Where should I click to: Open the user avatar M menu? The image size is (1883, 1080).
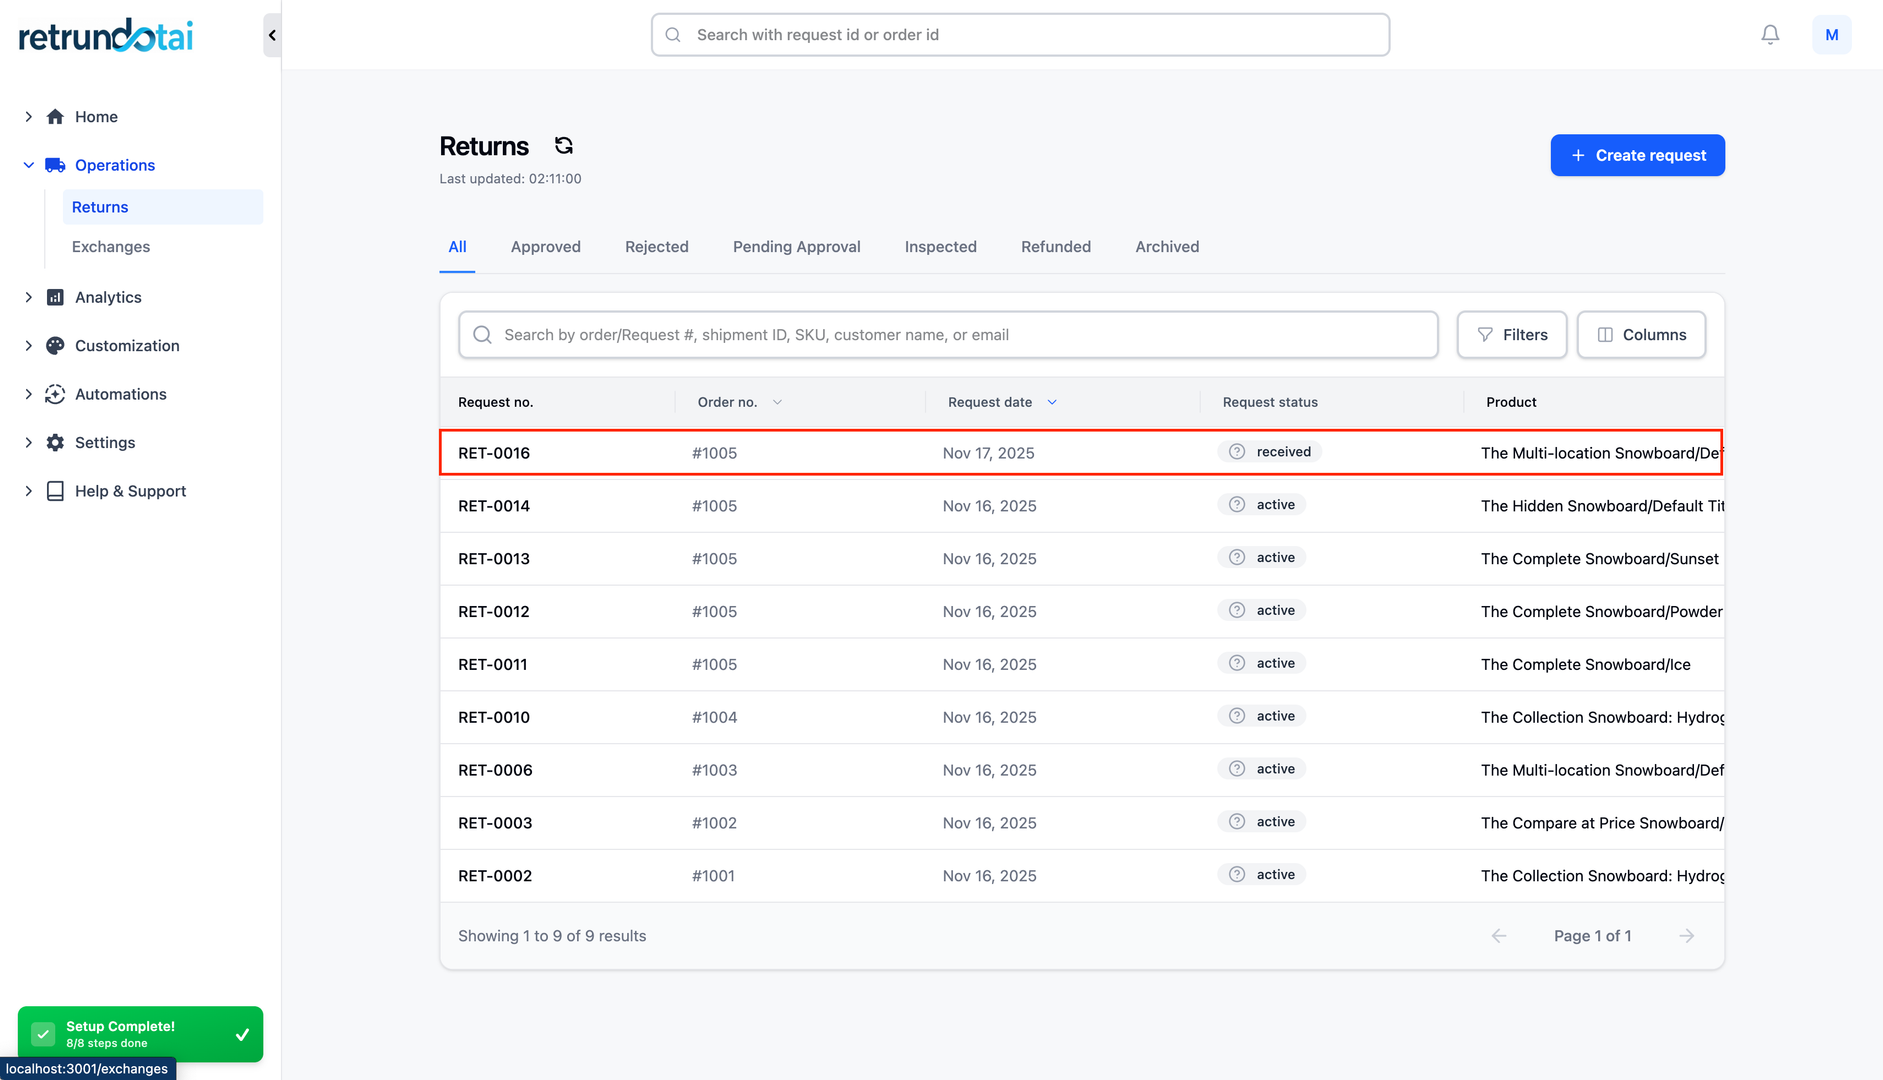1831,35
